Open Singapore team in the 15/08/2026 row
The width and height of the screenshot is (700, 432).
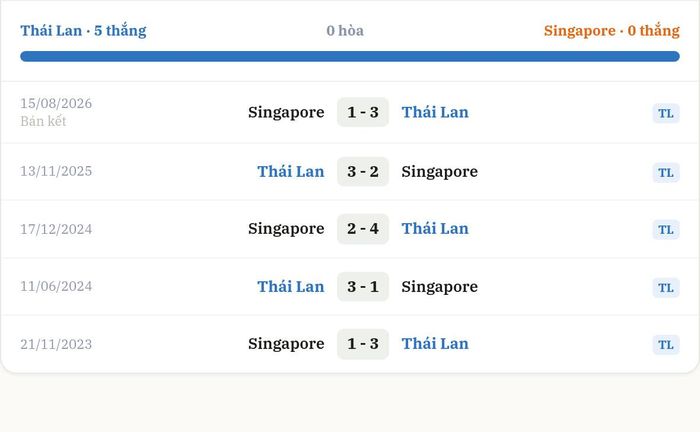(286, 112)
